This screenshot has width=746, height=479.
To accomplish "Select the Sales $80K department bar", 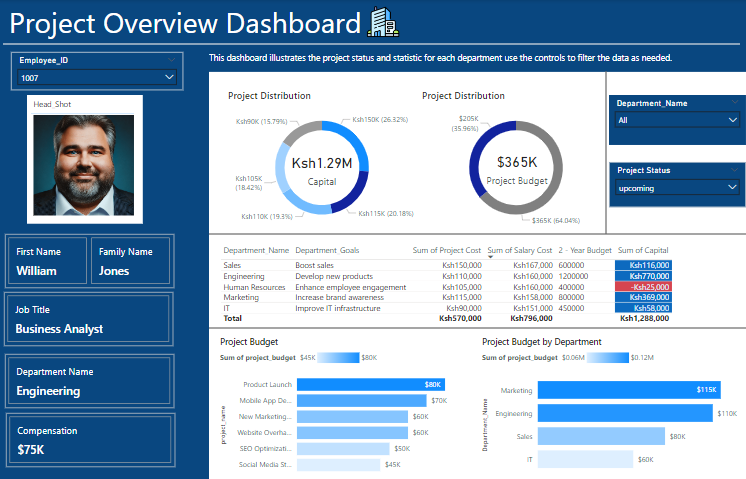I will (601, 436).
